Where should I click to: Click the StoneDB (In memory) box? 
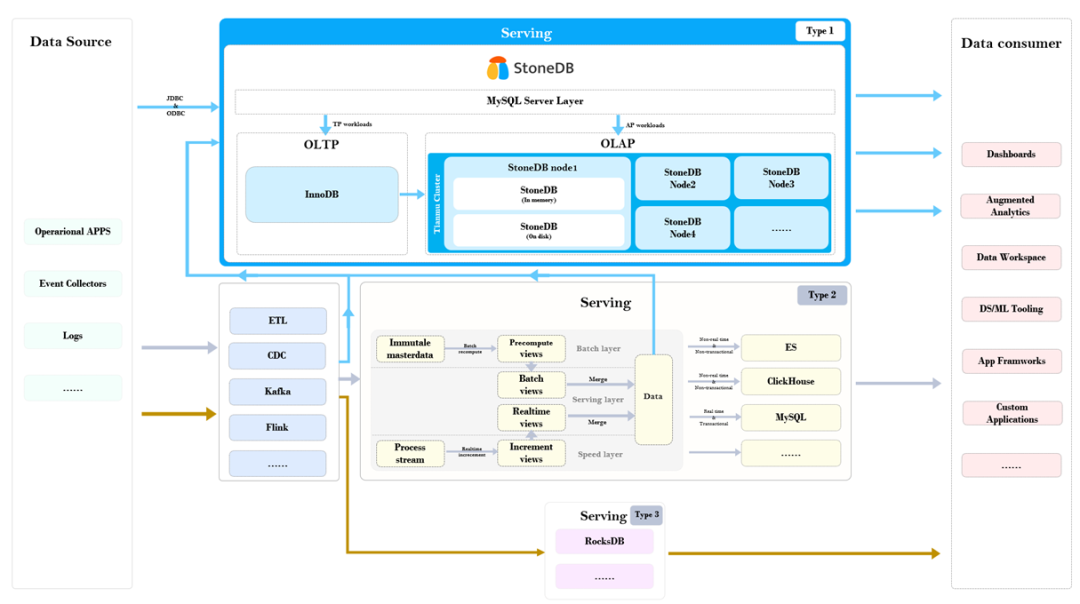pos(539,194)
